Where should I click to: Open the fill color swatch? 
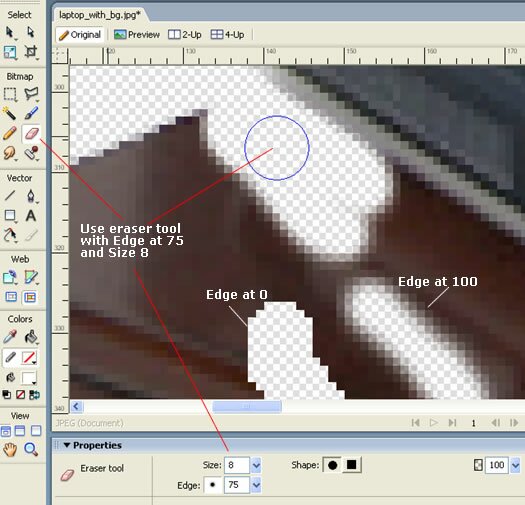click(x=29, y=378)
